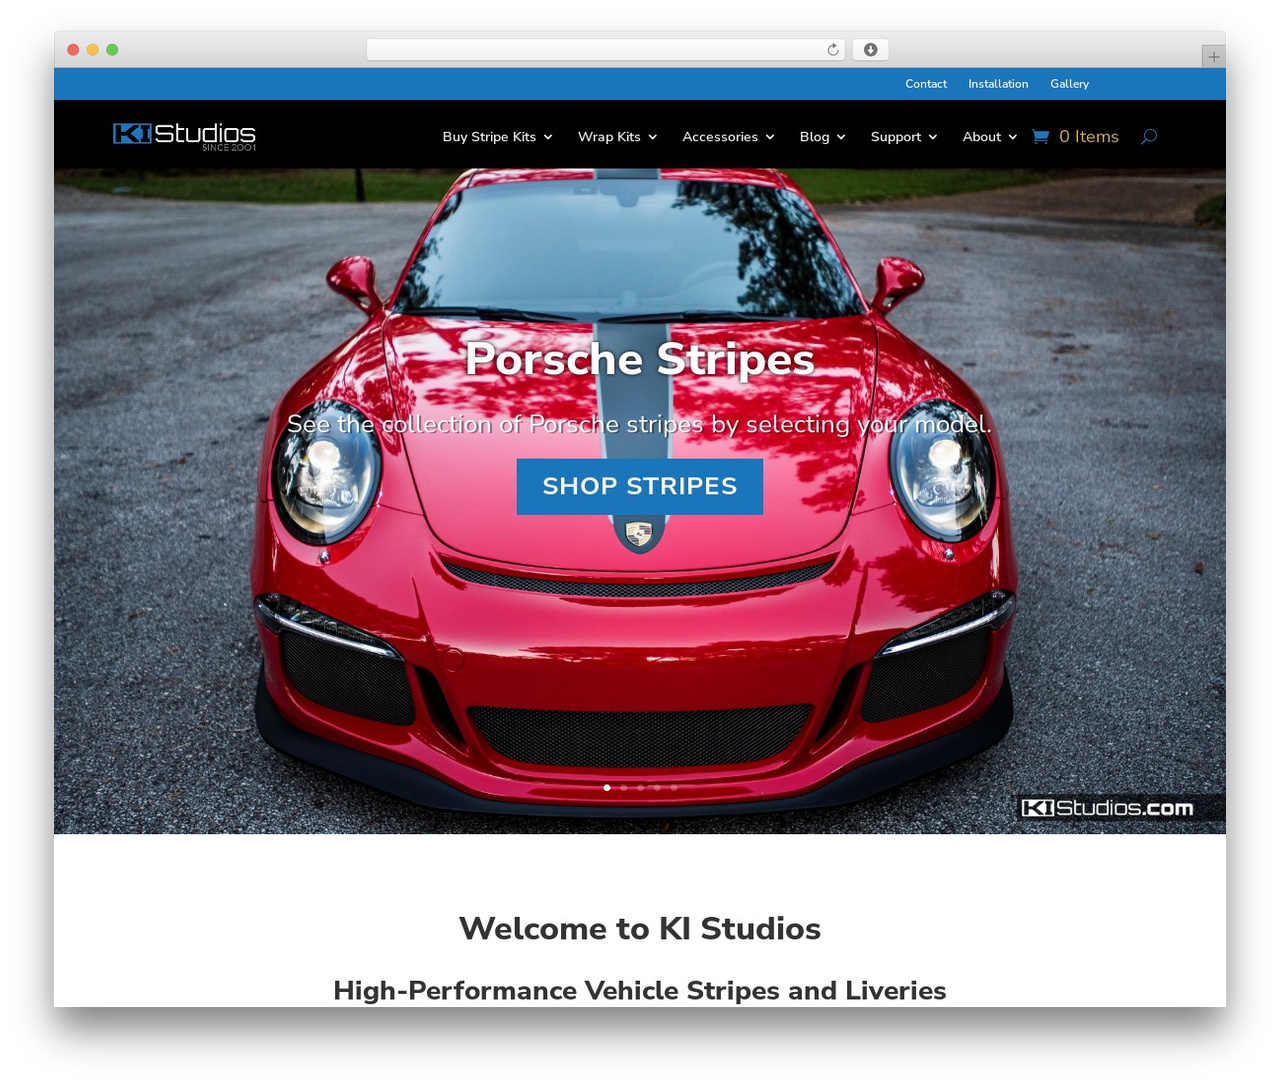
Task: Expand the About dropdown chevron
Action: tap(1013, 137)
